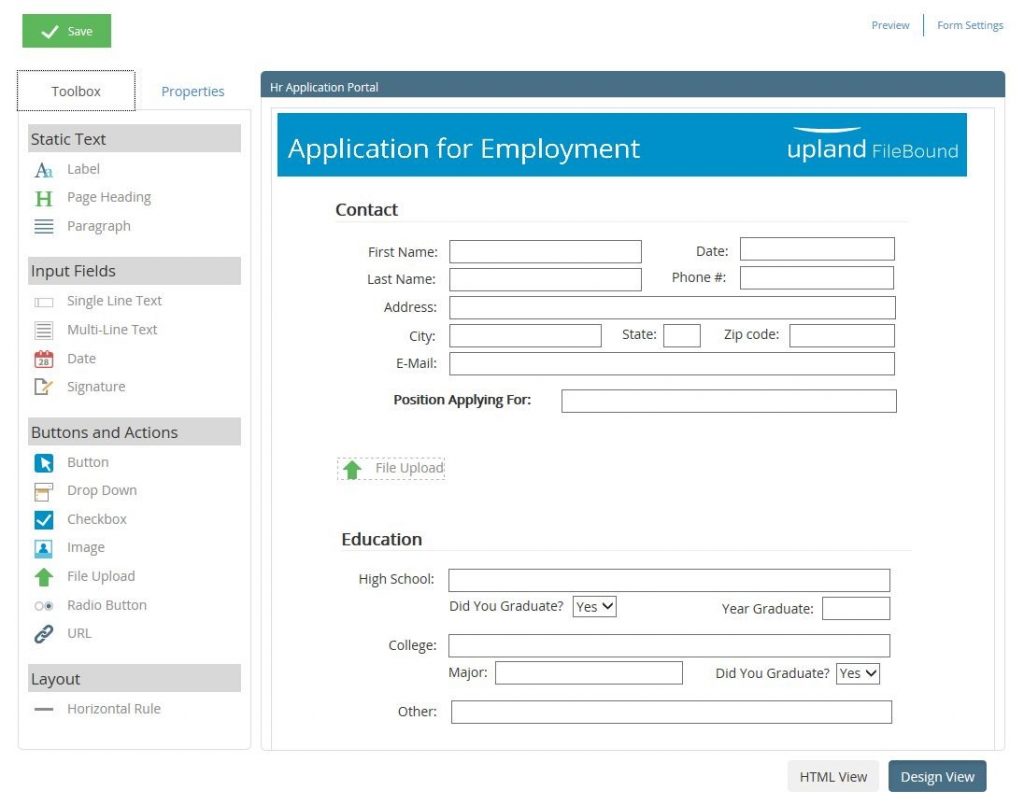
Task: Click the upland FileBound logo
Action: [x=872, y=145]
